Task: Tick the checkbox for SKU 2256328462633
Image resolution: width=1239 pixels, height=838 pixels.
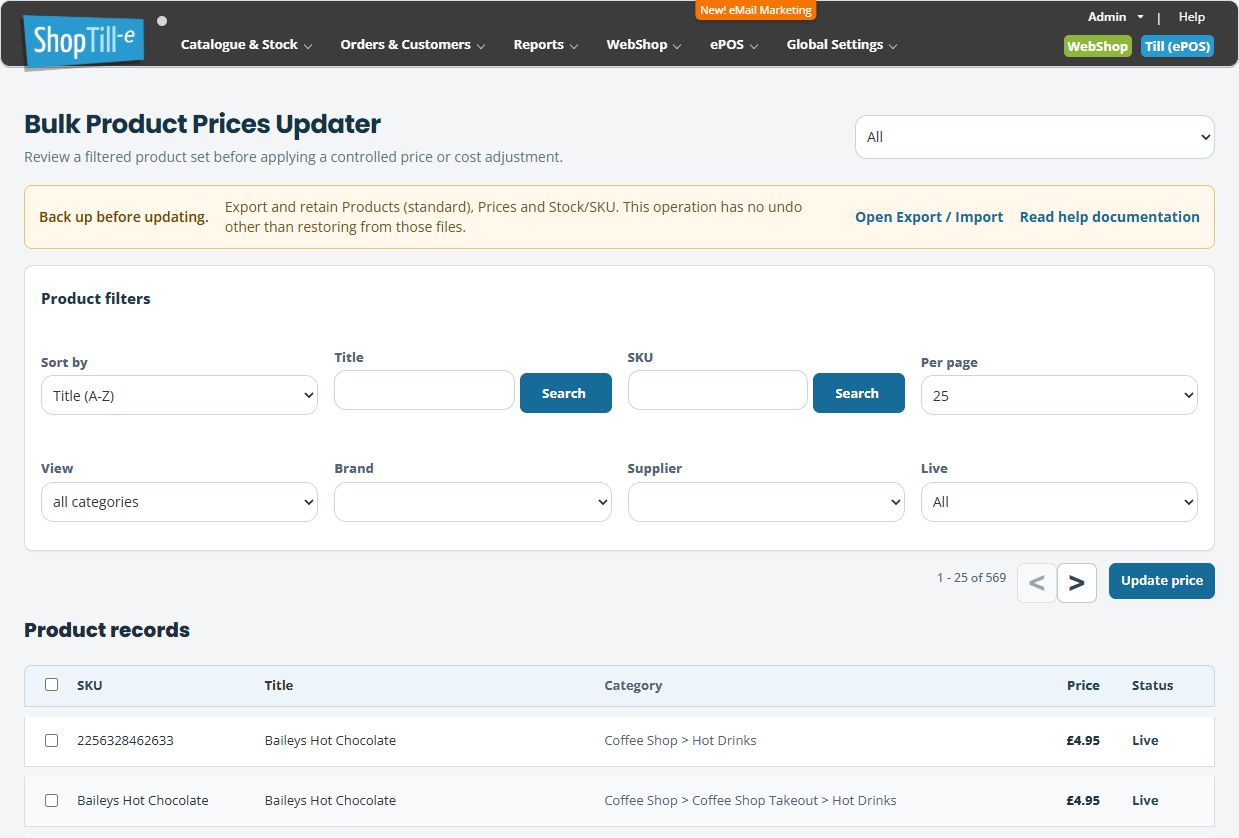Action: click(x=52, y=741)
